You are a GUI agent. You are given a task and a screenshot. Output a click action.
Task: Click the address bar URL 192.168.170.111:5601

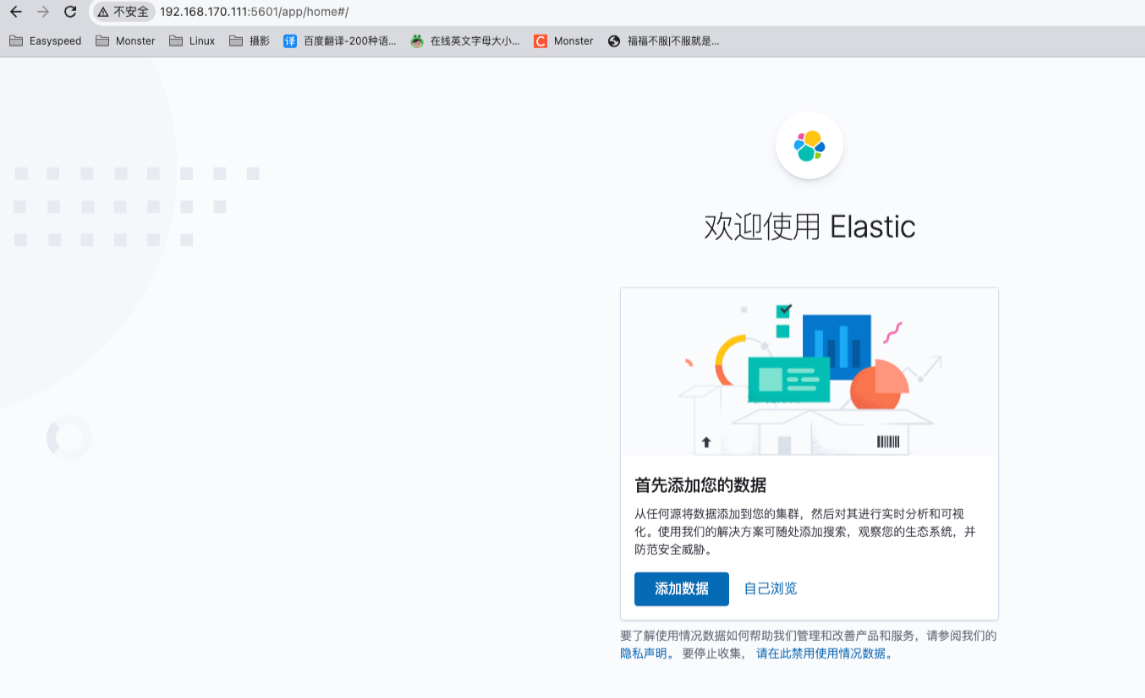pos(254,12)
